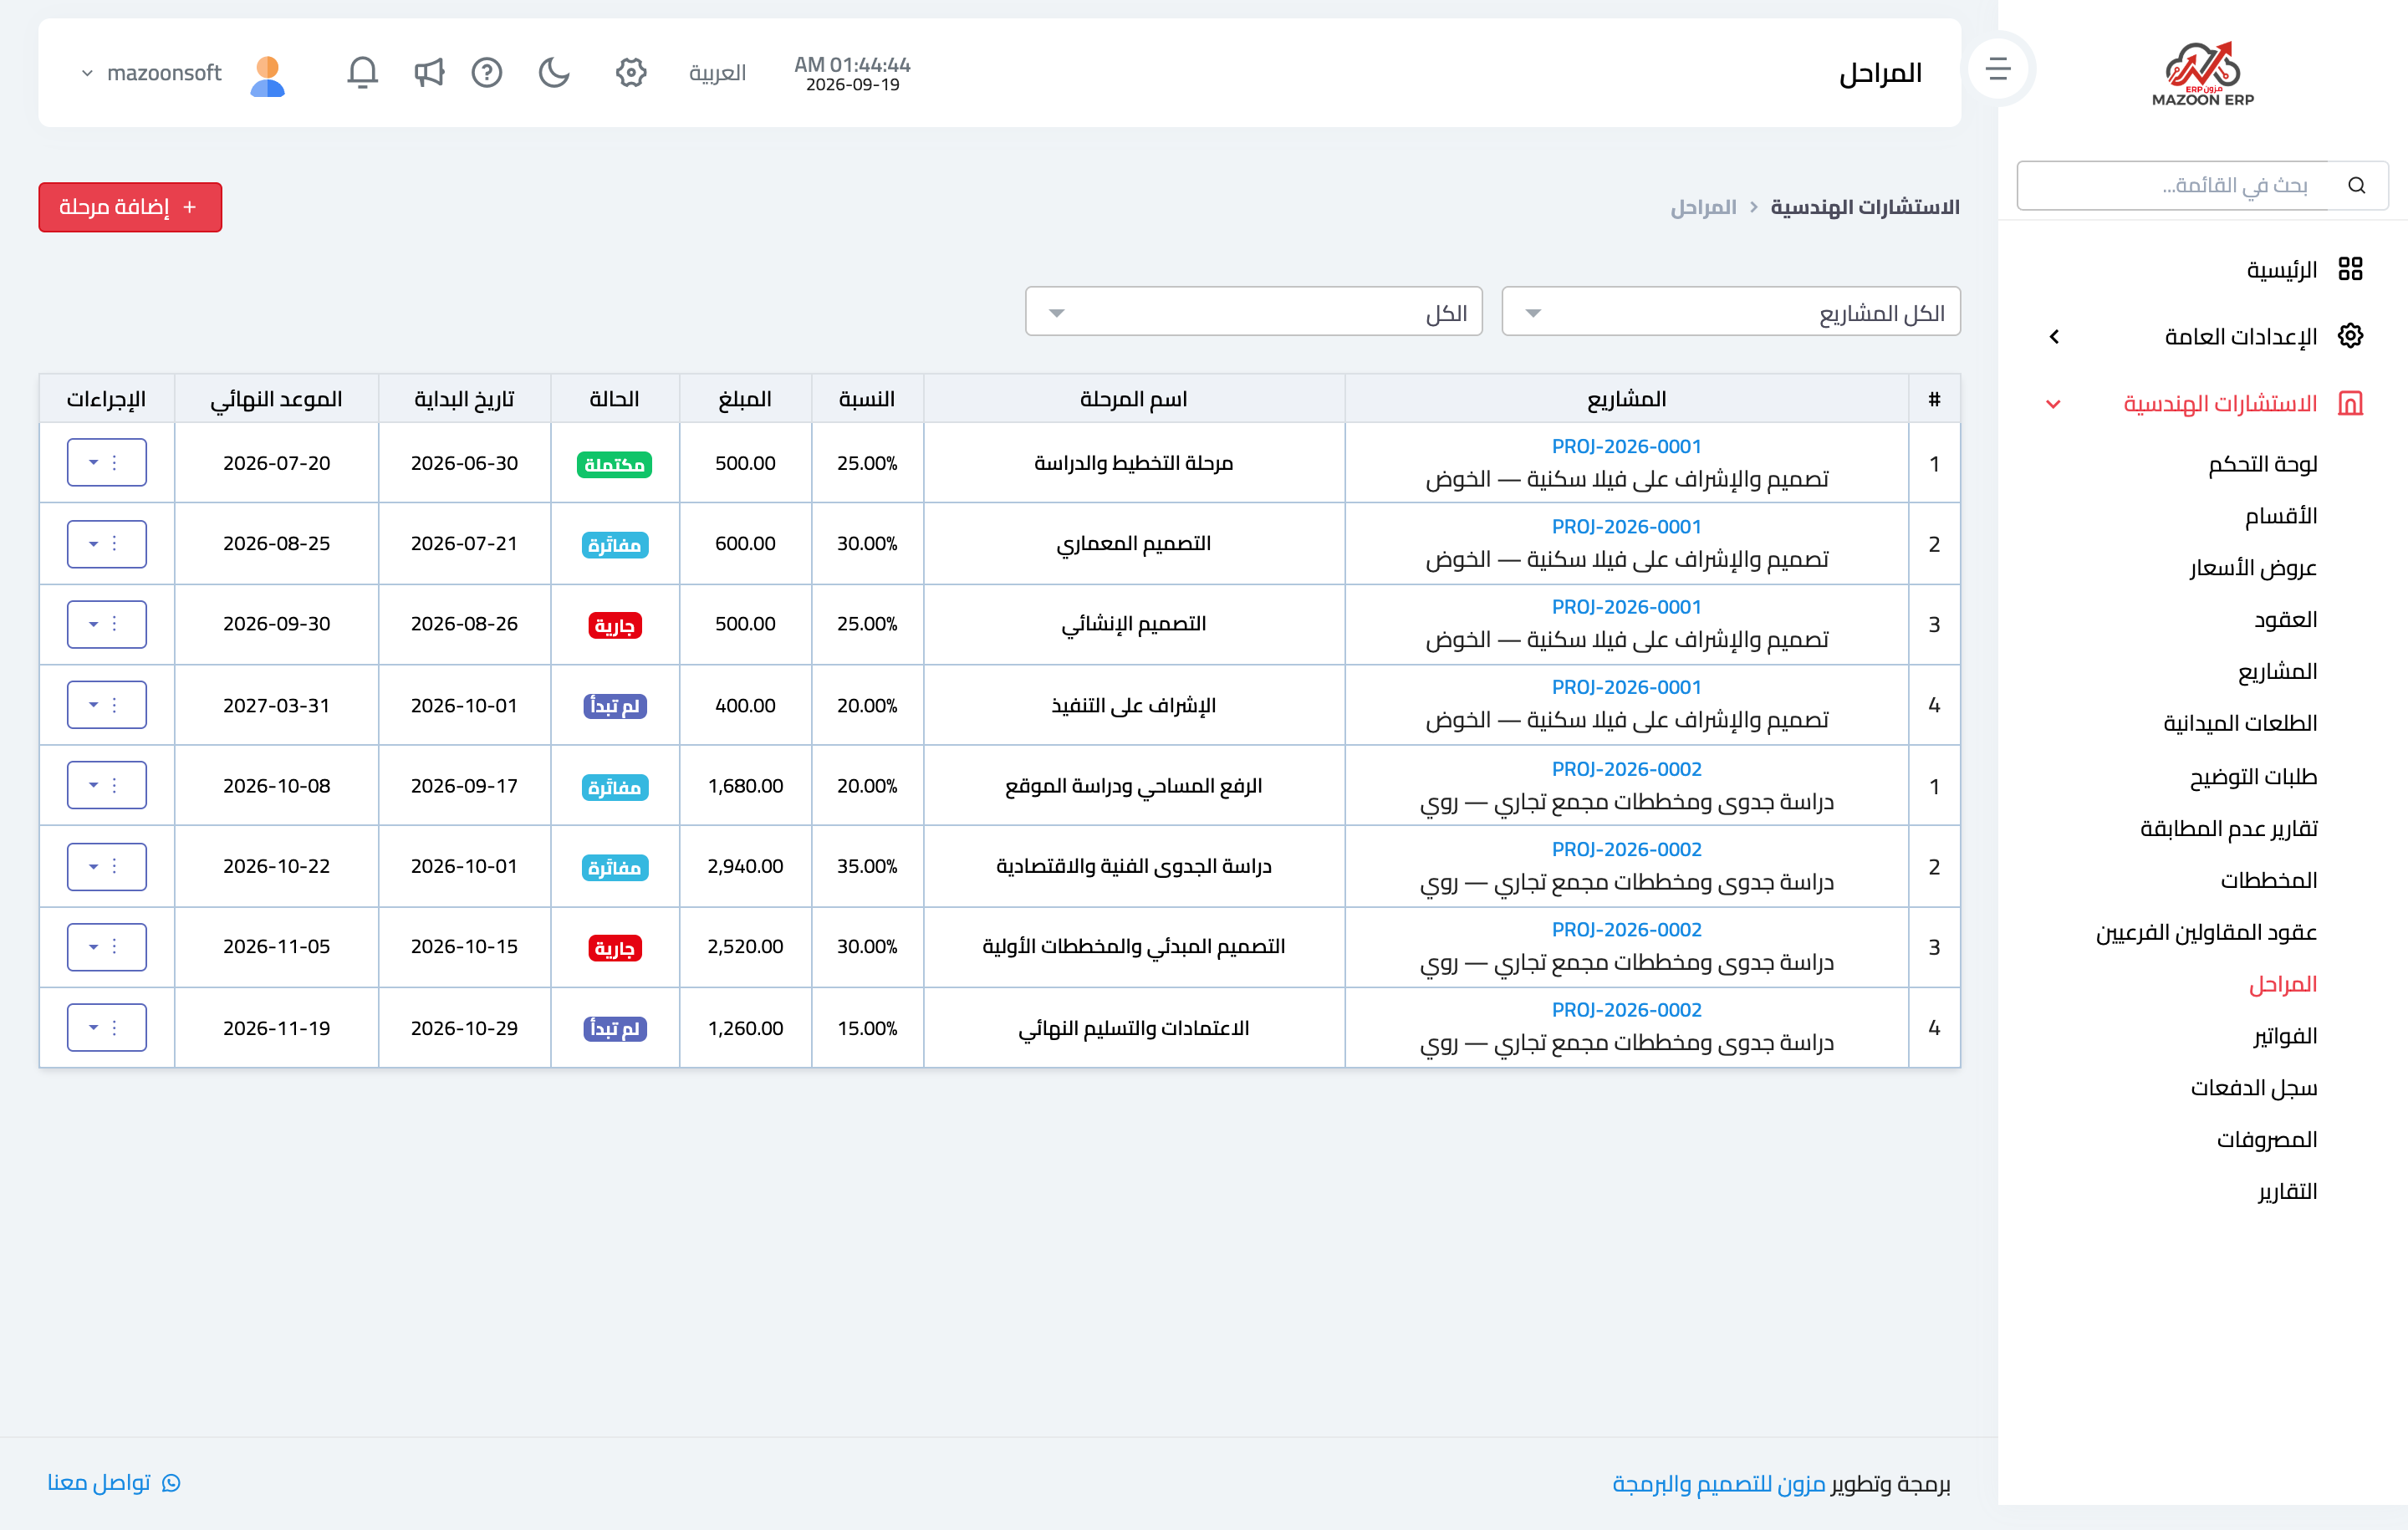Open التقارير sidebar item
Image resolution: width=2408 pixels, height=1530 pixels.
2287,1192
